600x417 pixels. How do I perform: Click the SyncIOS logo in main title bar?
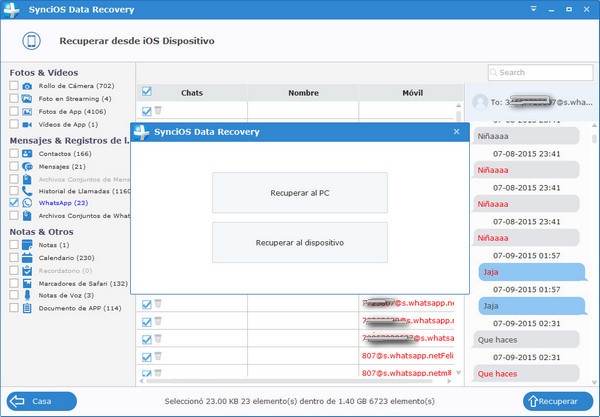[x=11, y=10]
